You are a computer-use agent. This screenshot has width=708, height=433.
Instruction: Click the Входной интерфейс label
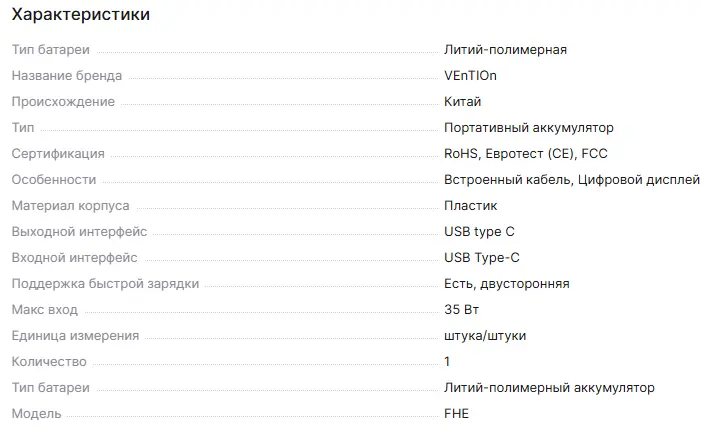(74, 258)
